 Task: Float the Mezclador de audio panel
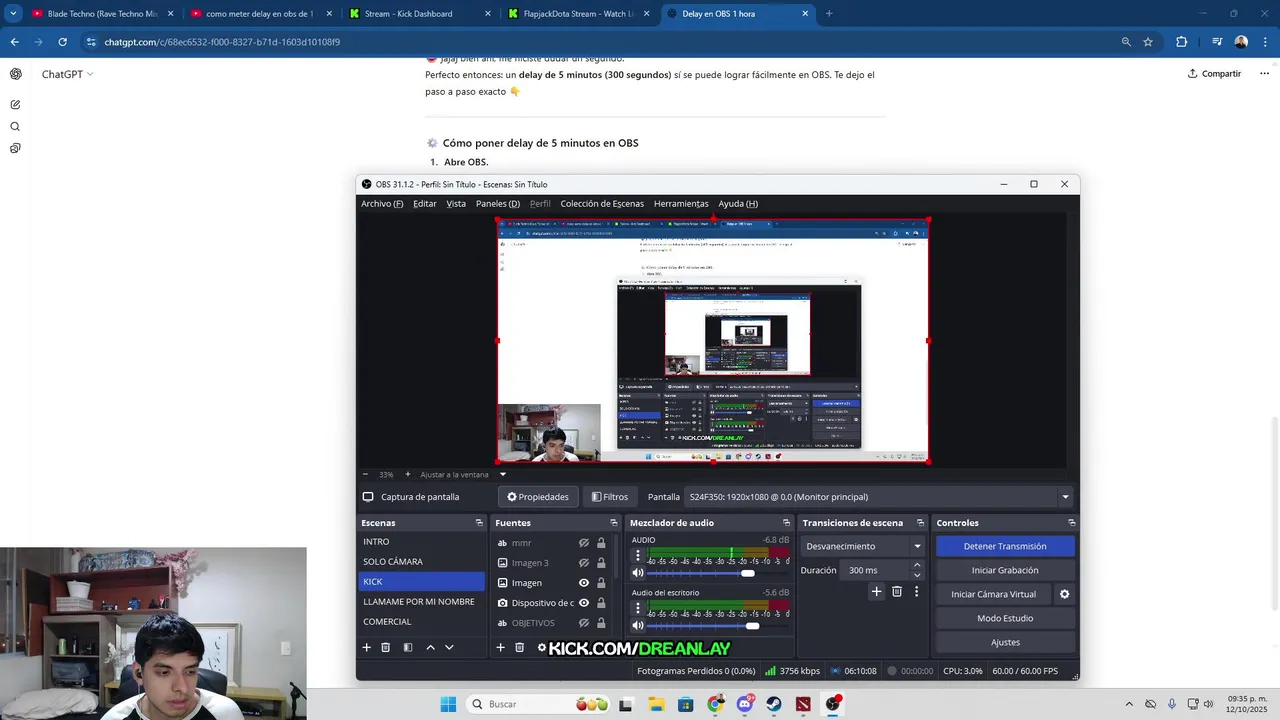tap(786, 523)
